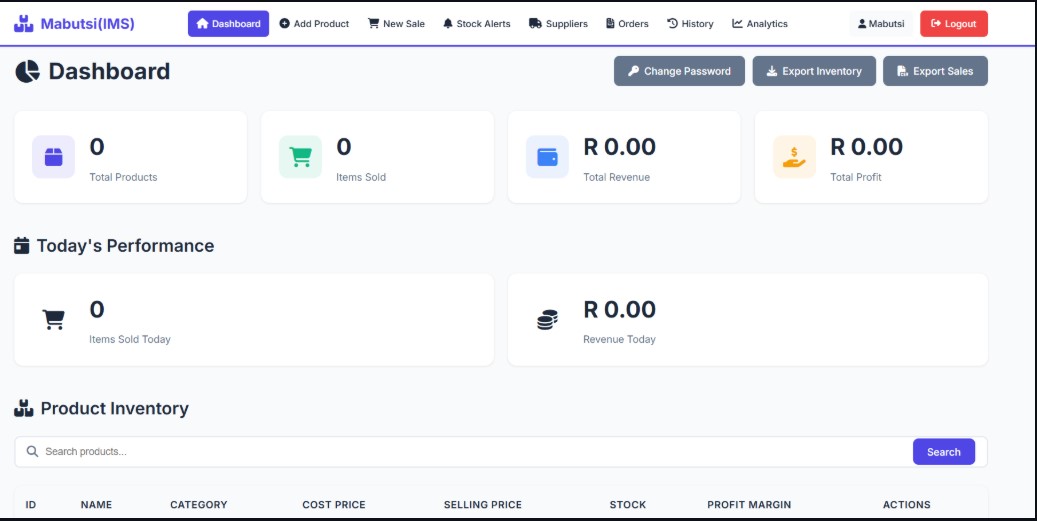Click the PROFIT MARGIN column header
Viewport: 1037px width, 521px height.
click(749, 504)
